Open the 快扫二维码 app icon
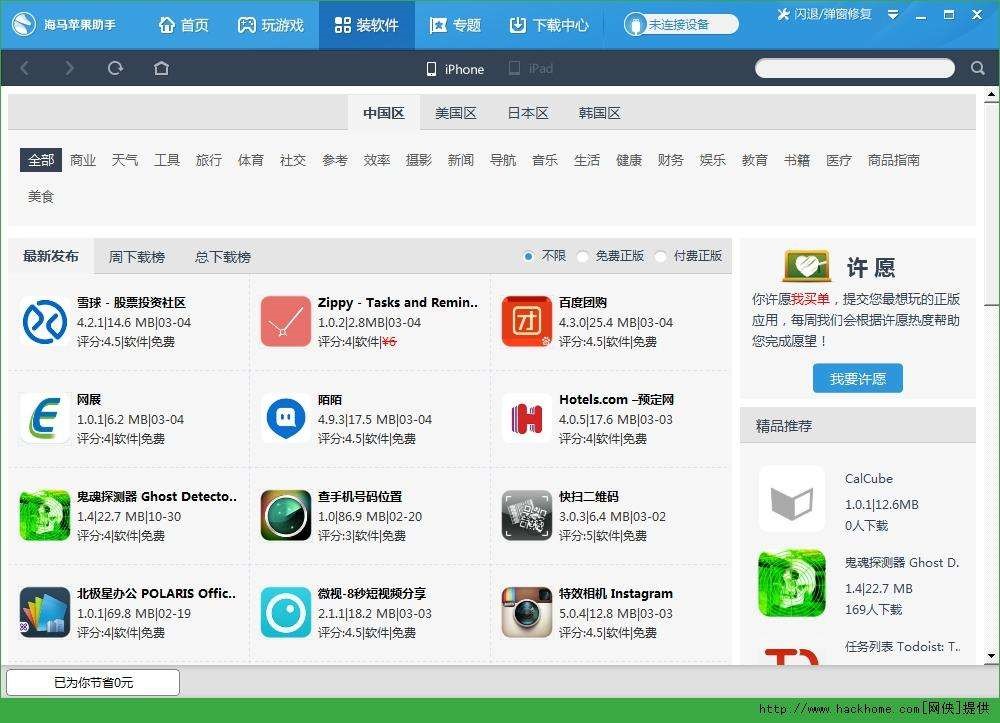 [x=527, y=515]
